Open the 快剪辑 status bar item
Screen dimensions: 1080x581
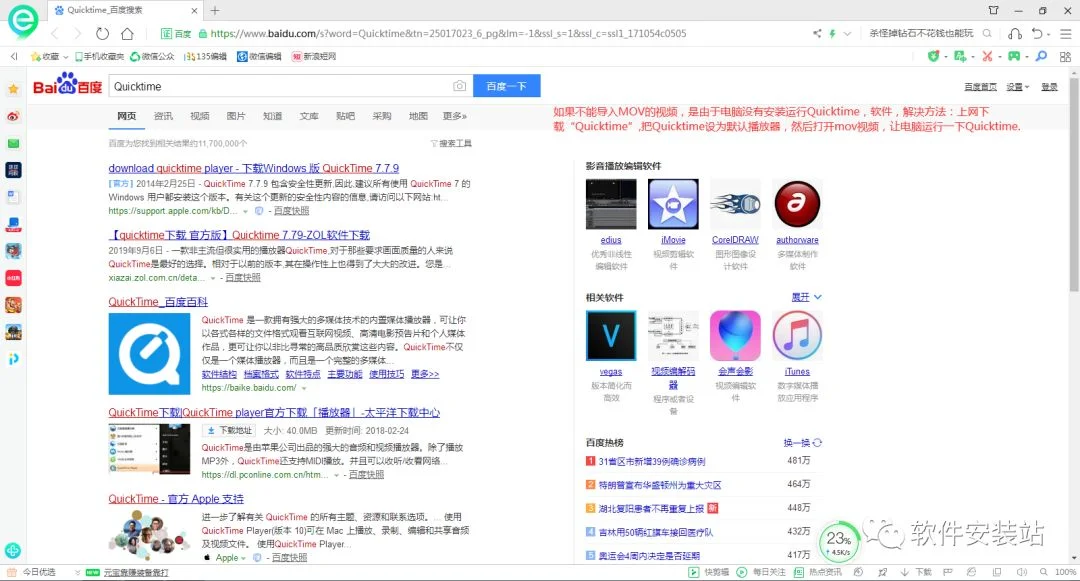709,572
